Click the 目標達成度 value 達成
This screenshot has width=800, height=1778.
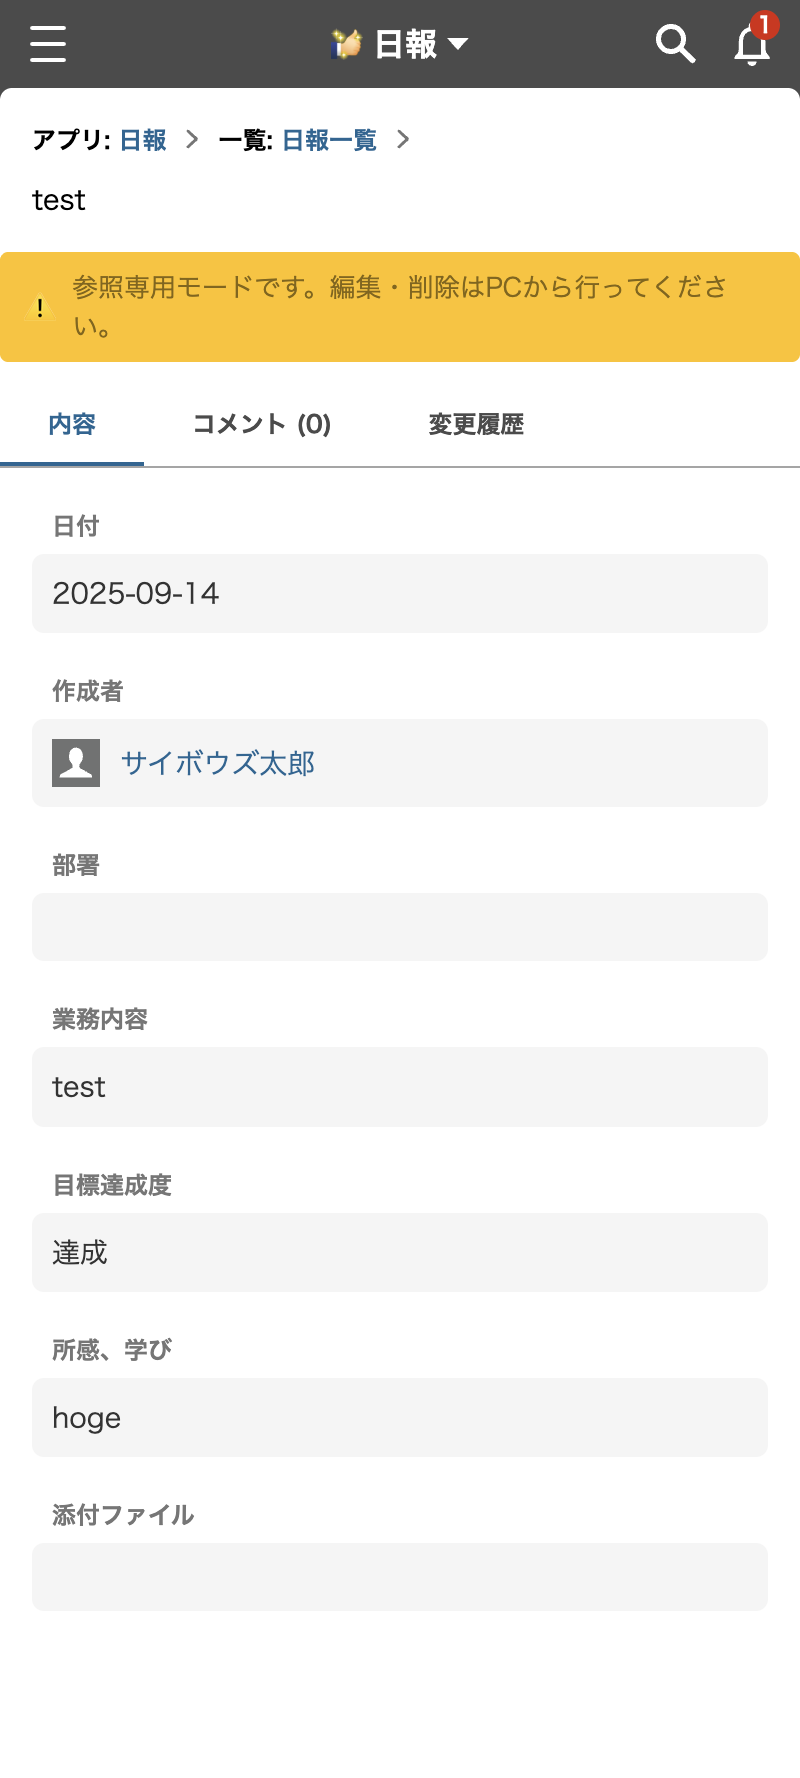[400, 1252]
